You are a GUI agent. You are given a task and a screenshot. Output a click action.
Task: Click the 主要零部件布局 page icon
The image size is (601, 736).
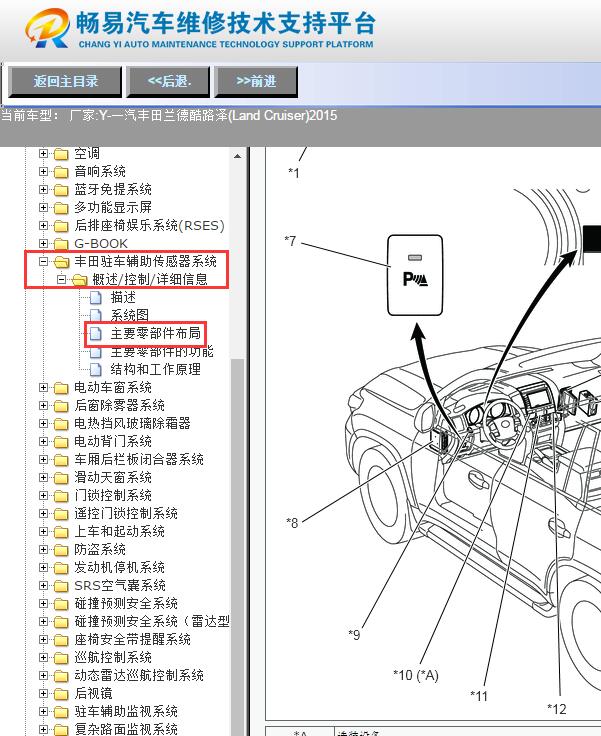(96, 334)
